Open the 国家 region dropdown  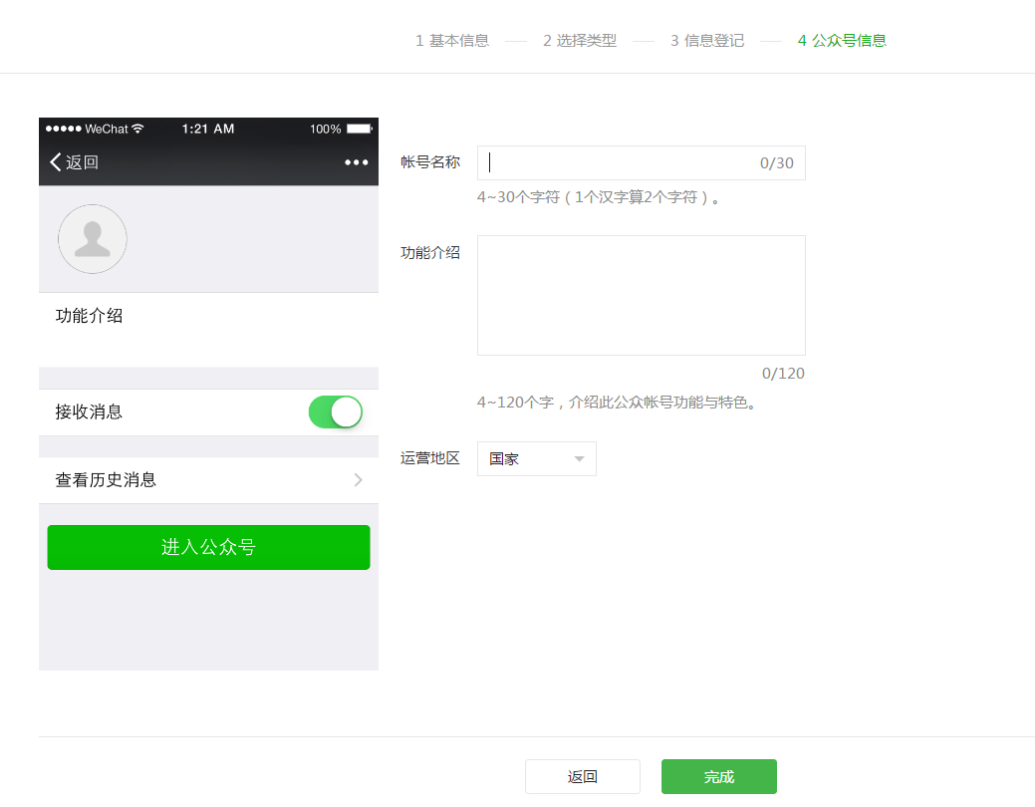click(536, 459)
